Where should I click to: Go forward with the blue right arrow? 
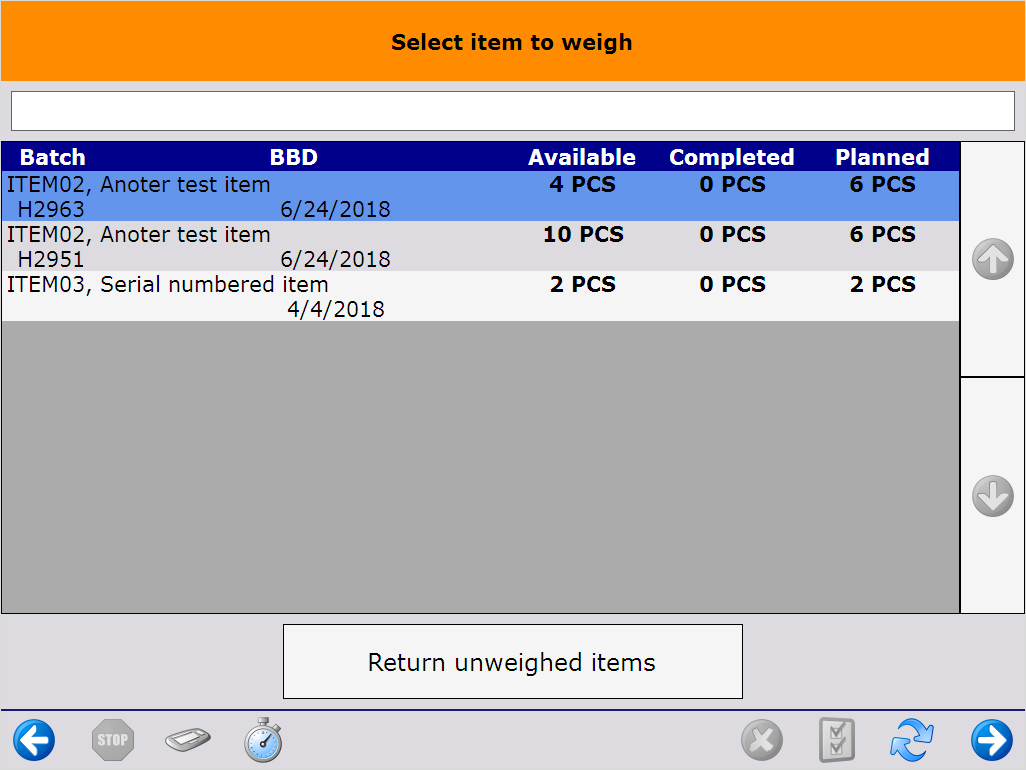click(991, 741)
